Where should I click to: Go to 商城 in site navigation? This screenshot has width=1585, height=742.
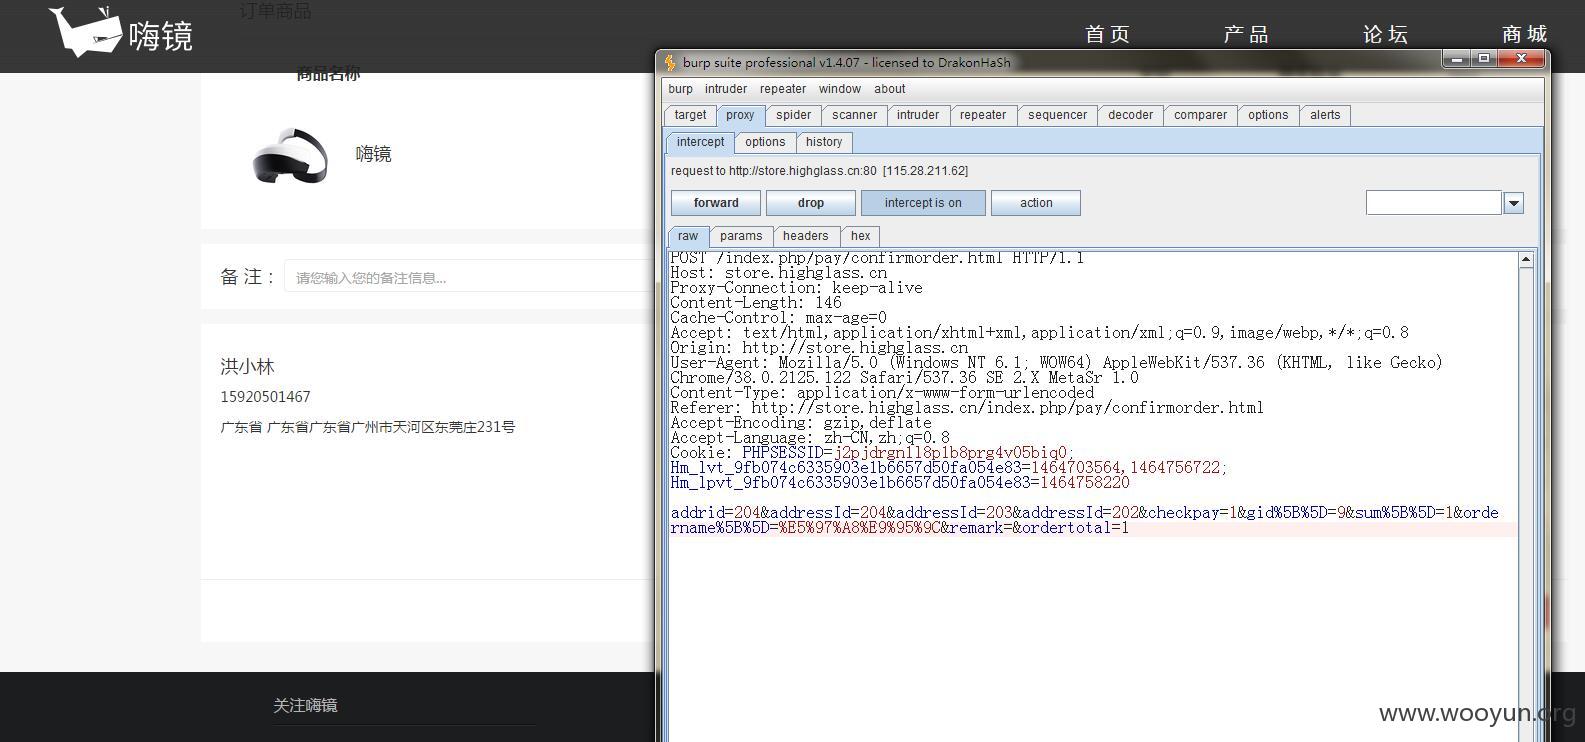click(1524, 35)
